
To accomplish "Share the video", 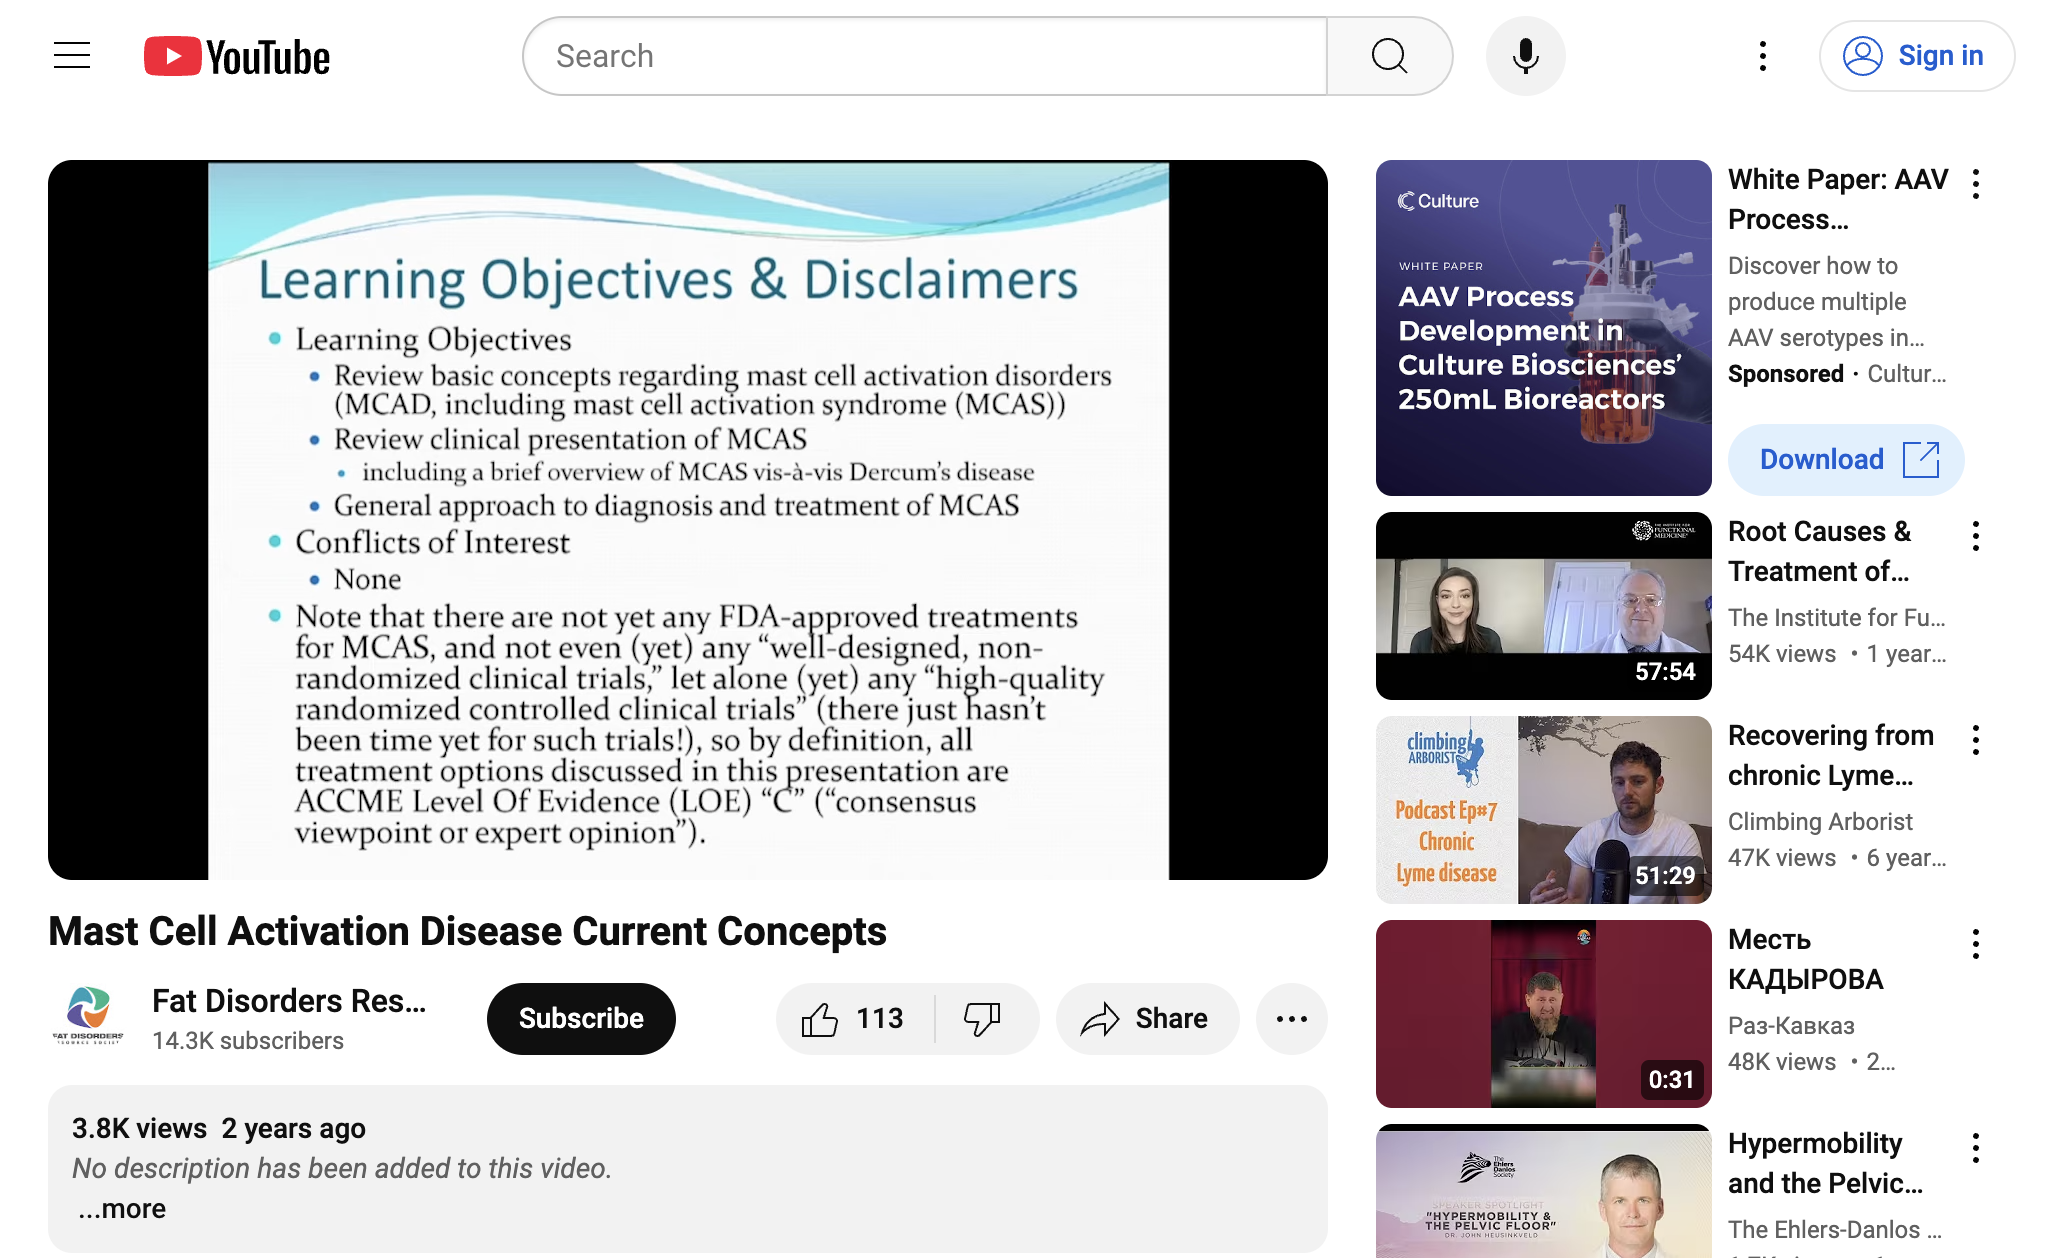I will tap(1147, 1018).
